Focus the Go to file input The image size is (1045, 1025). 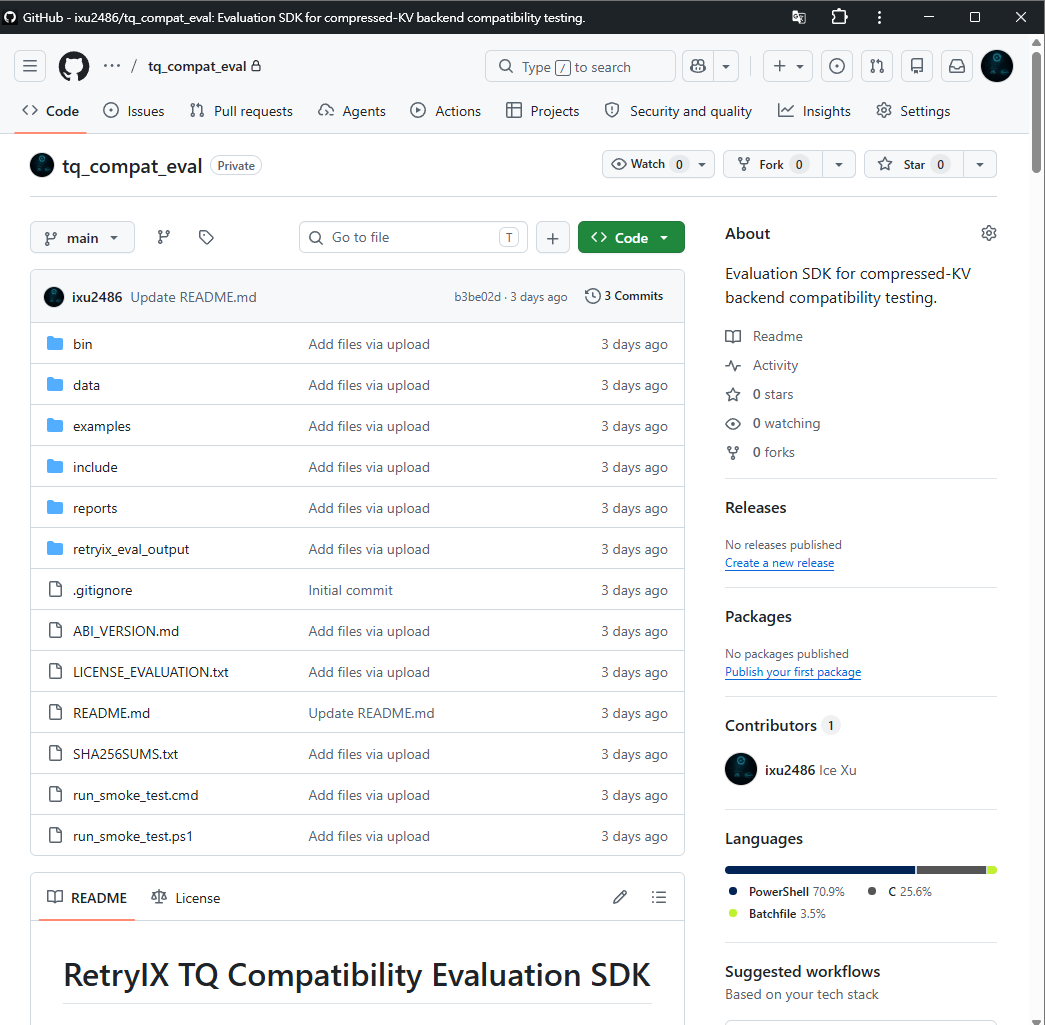[x=413, y=237]
